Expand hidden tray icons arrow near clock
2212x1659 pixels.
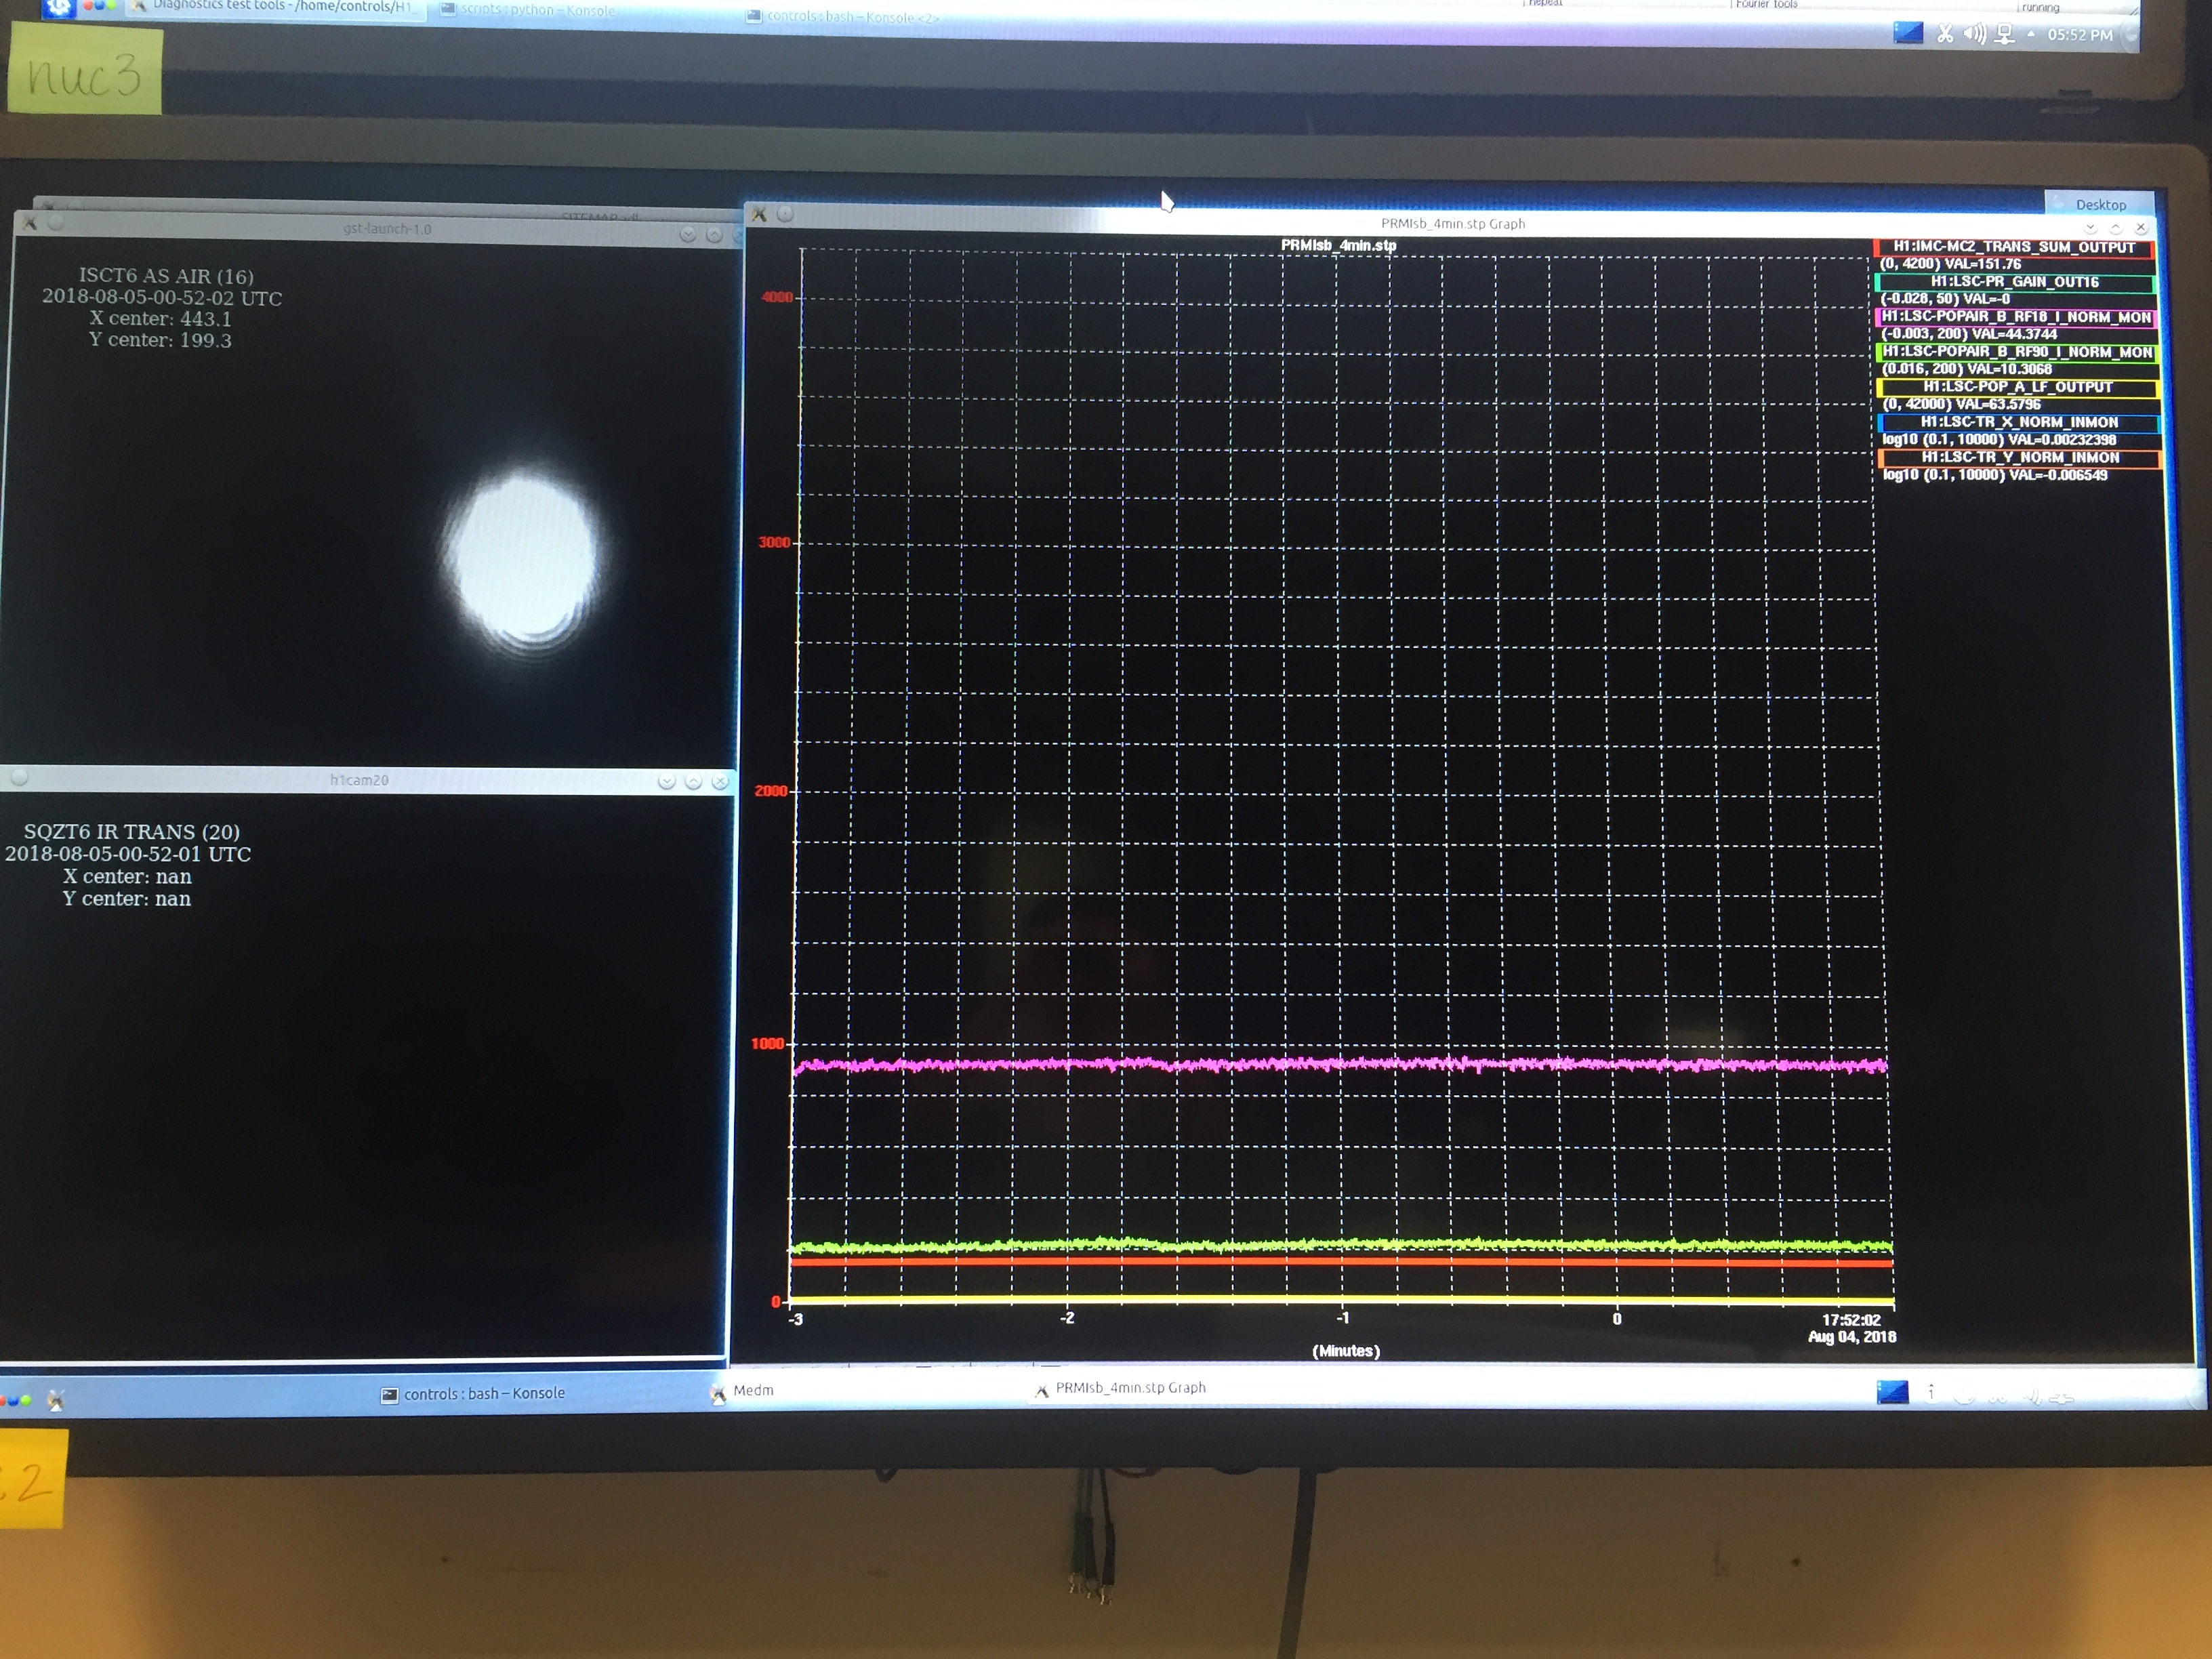[x=2031, y=34]
